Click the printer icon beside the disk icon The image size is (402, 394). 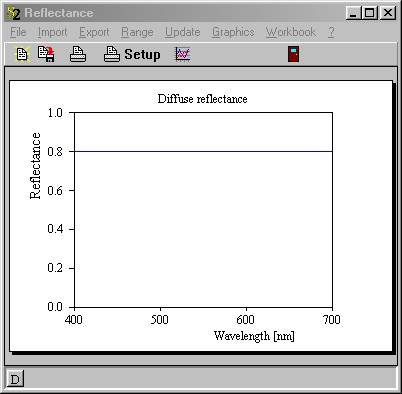pos(78,54)
